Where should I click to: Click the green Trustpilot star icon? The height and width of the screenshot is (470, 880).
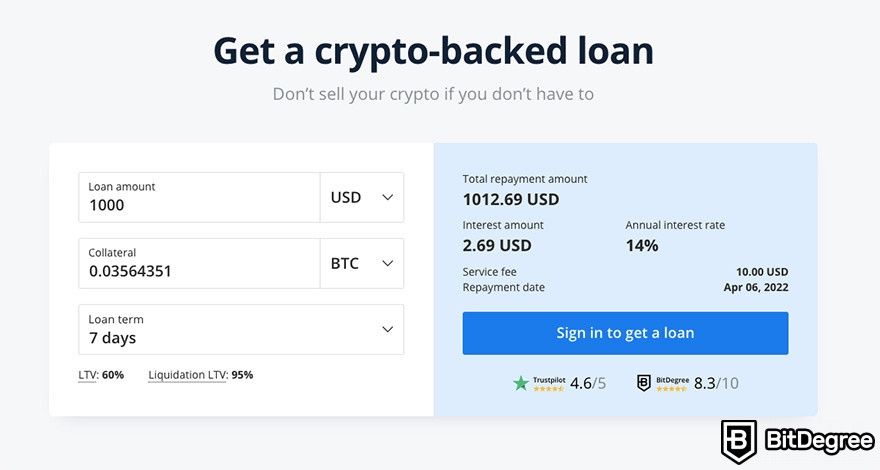tap(521, 383)
